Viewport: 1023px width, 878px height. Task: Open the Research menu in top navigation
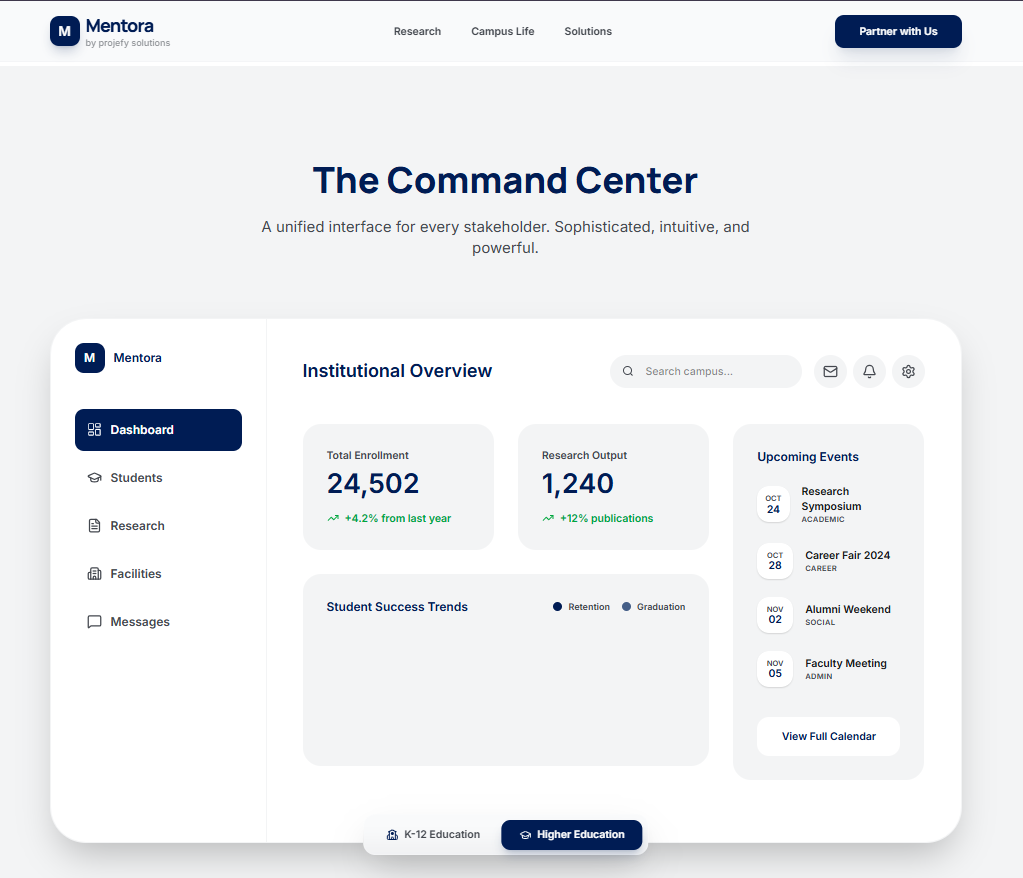pyautogui.click(x=418, y=31)
